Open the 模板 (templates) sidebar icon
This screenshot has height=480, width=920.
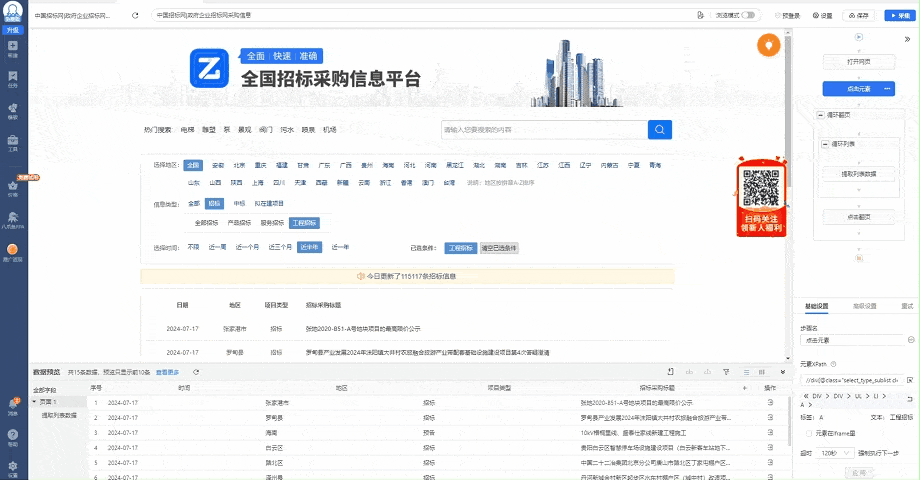click(13, 111)
